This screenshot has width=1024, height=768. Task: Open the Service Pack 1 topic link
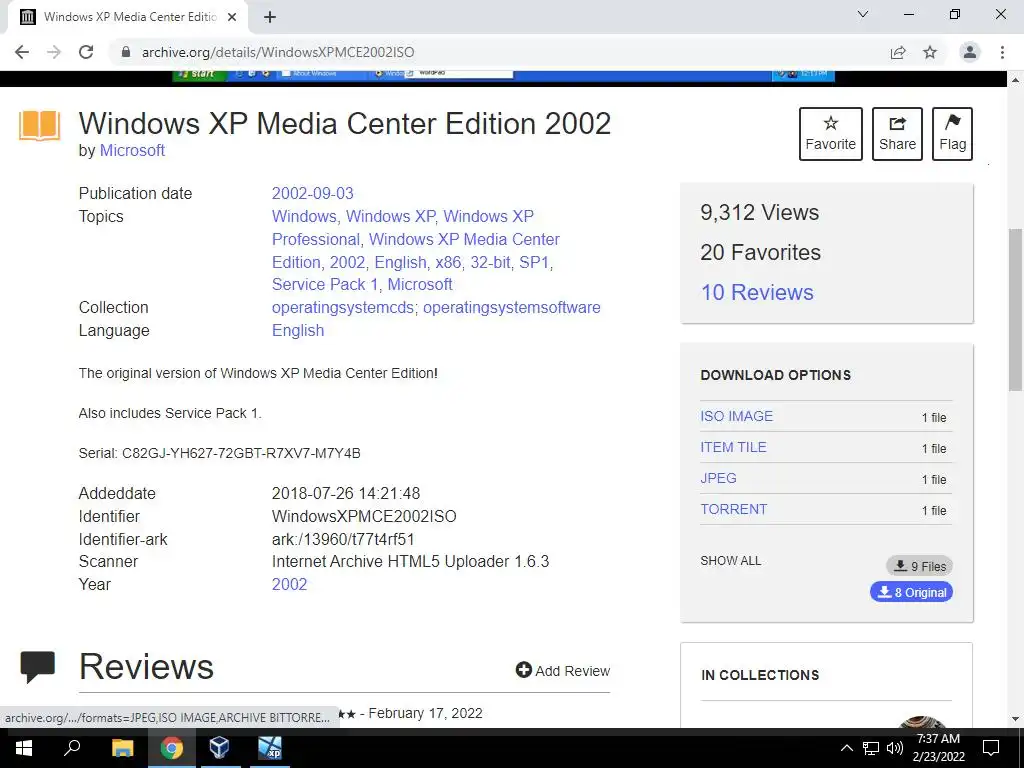click(x=325, y=285)
